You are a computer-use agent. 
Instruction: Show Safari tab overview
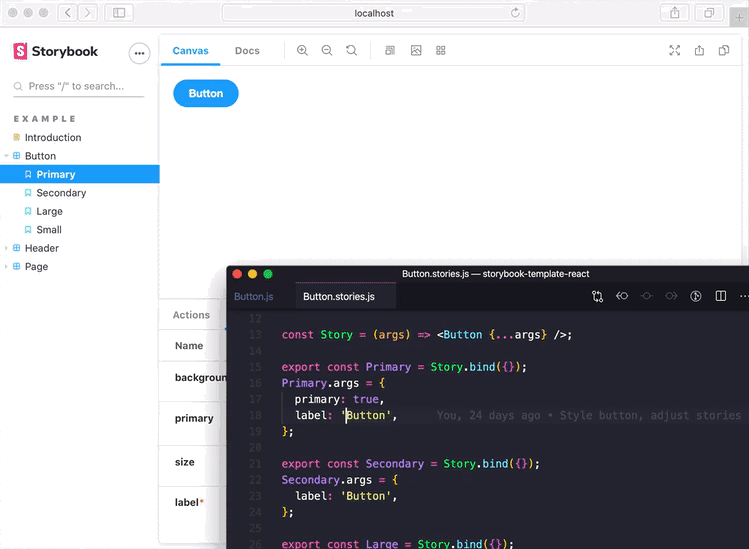click(x=709, y=13)
